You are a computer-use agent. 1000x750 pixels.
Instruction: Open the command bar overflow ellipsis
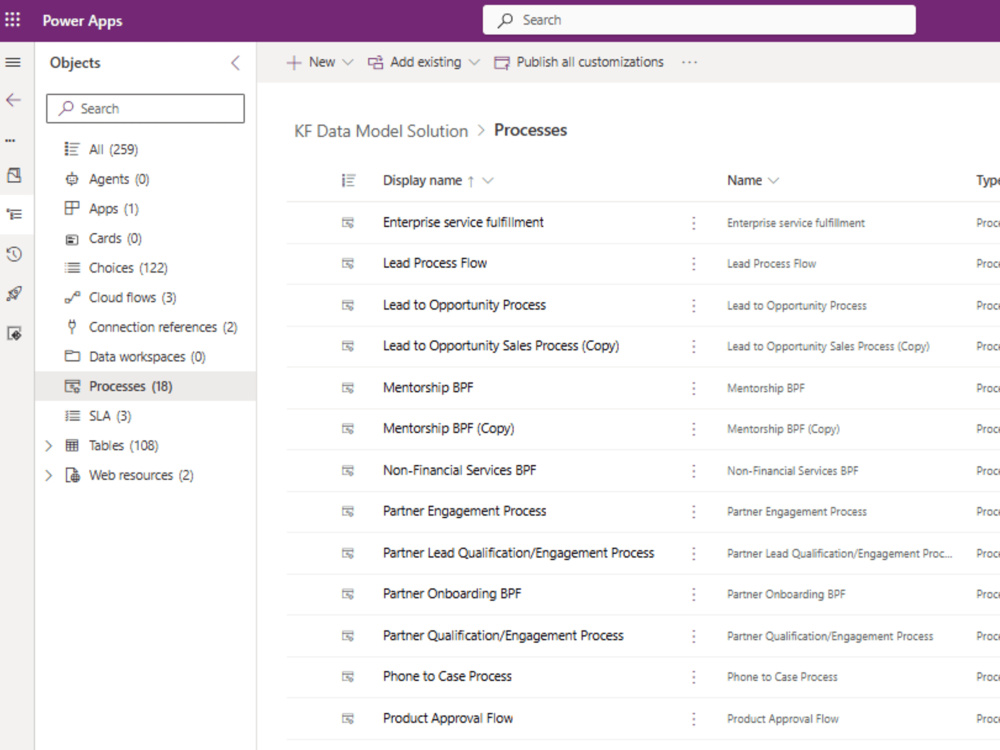pos(689,62)
